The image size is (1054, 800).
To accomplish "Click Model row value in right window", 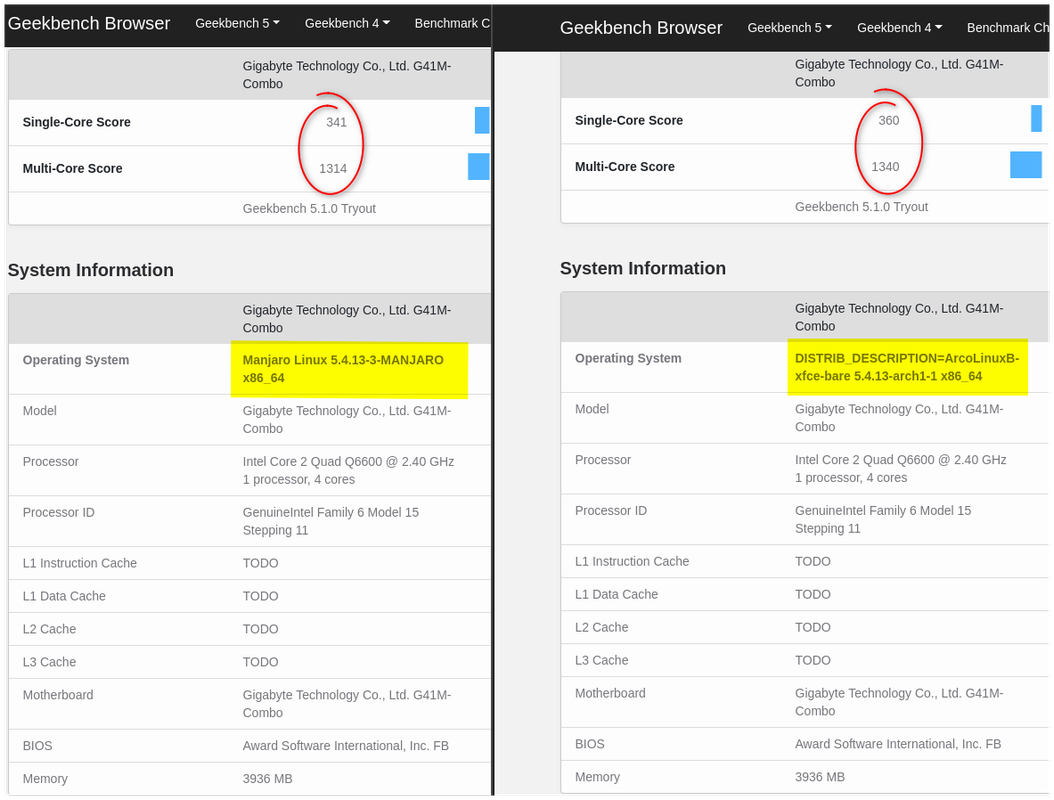I will [899, 417].
